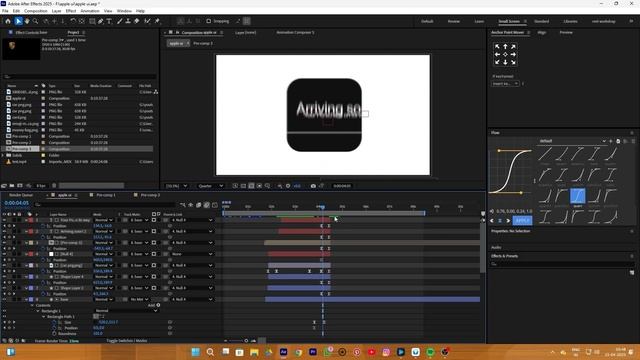This screenshot has width=640, height=360.
Task: Click the APPLY button in Flow panel
Action: [522, 220]
